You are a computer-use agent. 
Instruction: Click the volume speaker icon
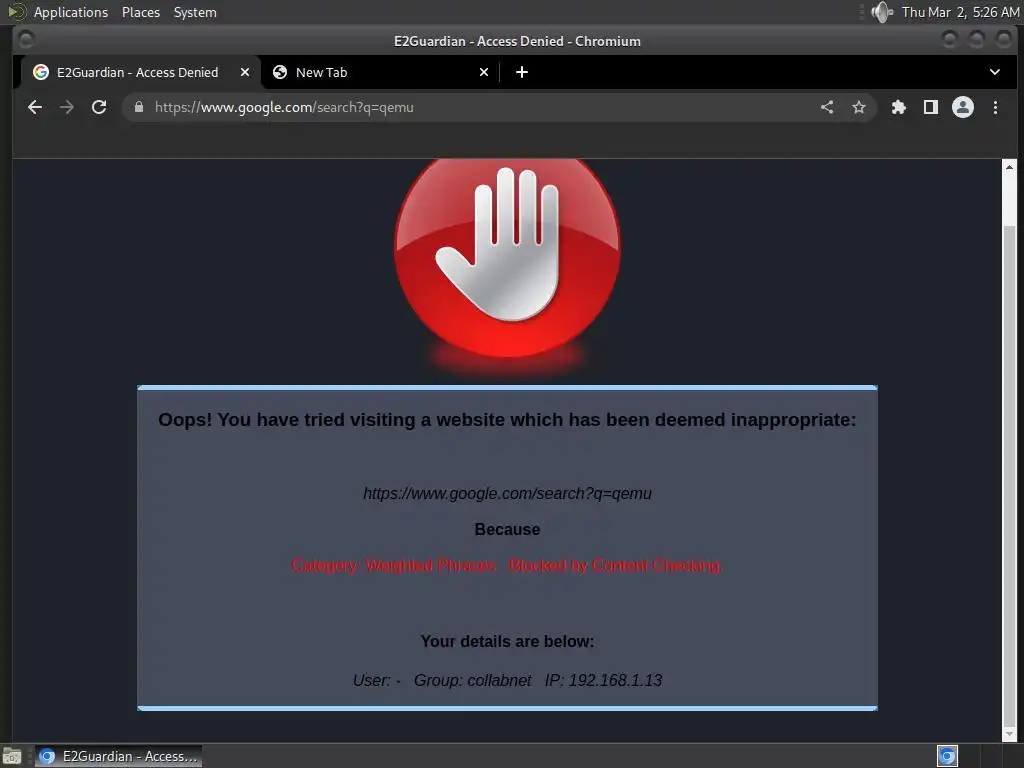click(882, 12)
